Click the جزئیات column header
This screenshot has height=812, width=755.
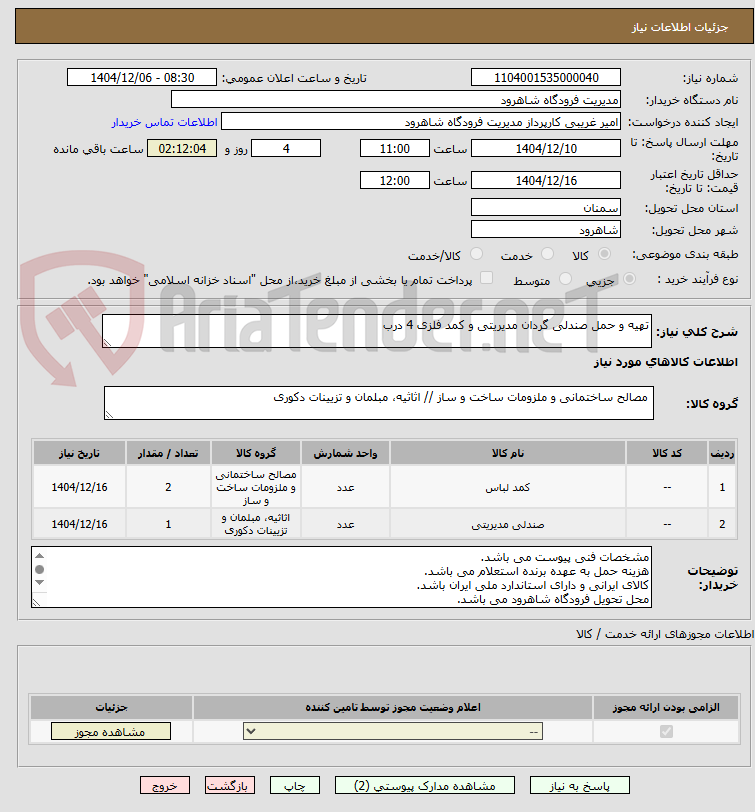[x=111, y=707]
